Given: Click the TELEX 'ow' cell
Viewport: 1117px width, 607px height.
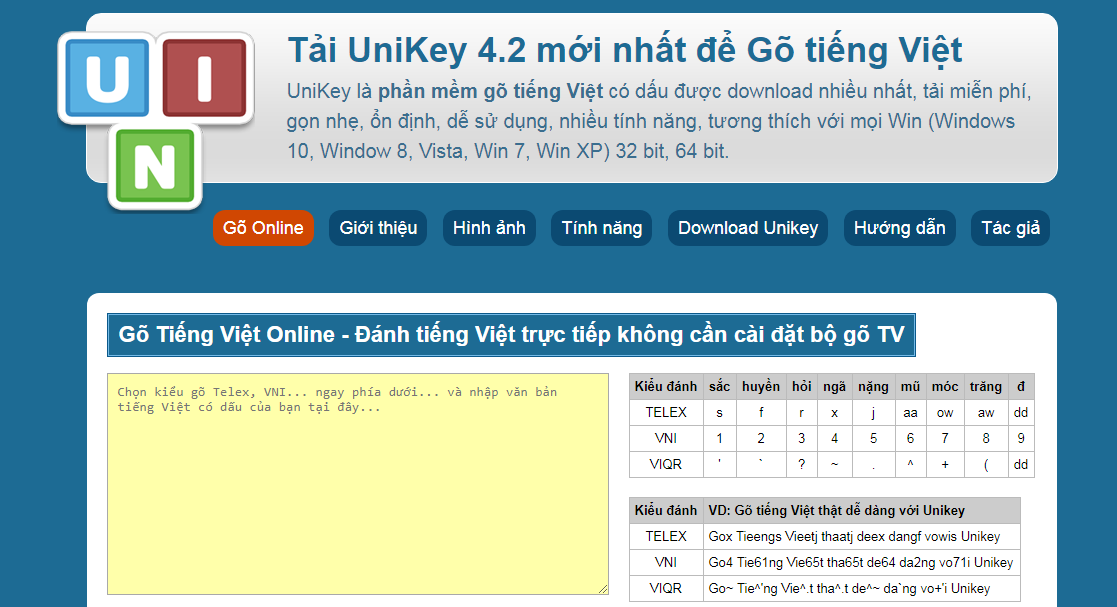Looking at the screenshot, I should [945, 413].
